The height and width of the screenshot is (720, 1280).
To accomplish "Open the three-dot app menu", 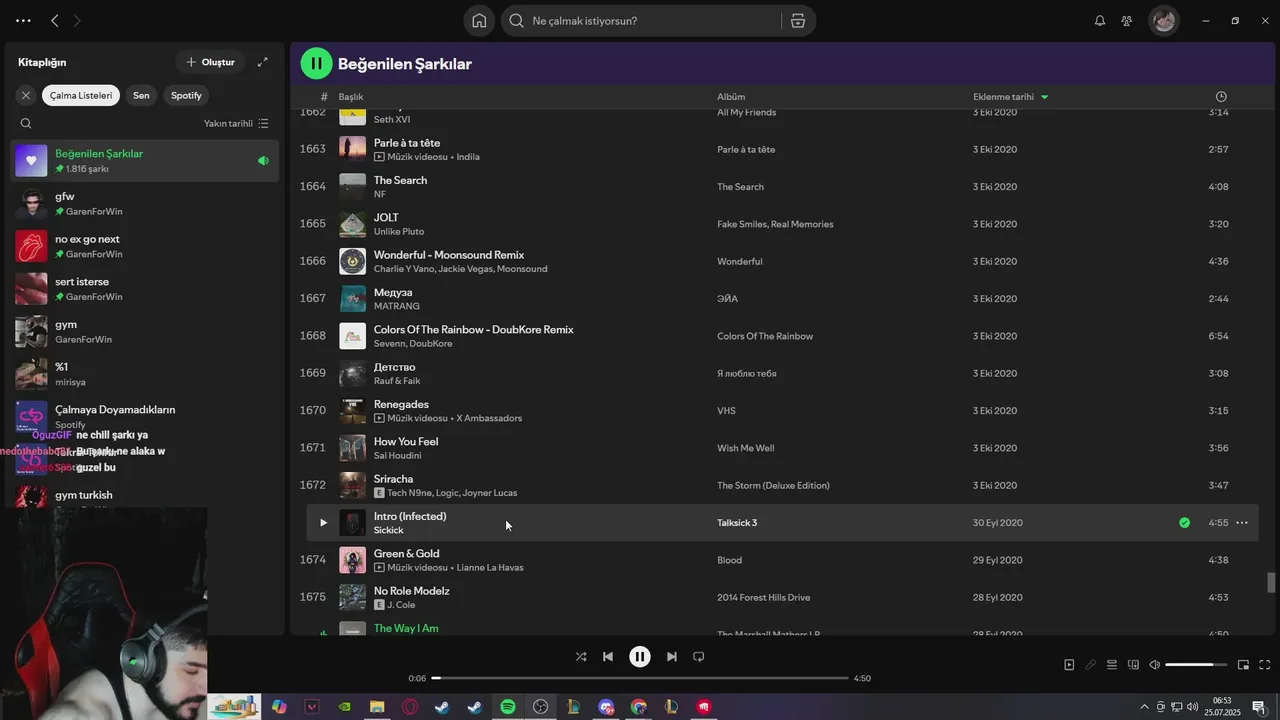I will click(23, 20).
